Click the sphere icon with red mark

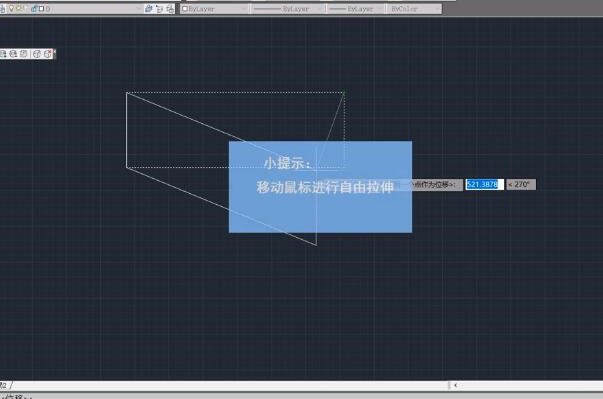pos(48,54)
